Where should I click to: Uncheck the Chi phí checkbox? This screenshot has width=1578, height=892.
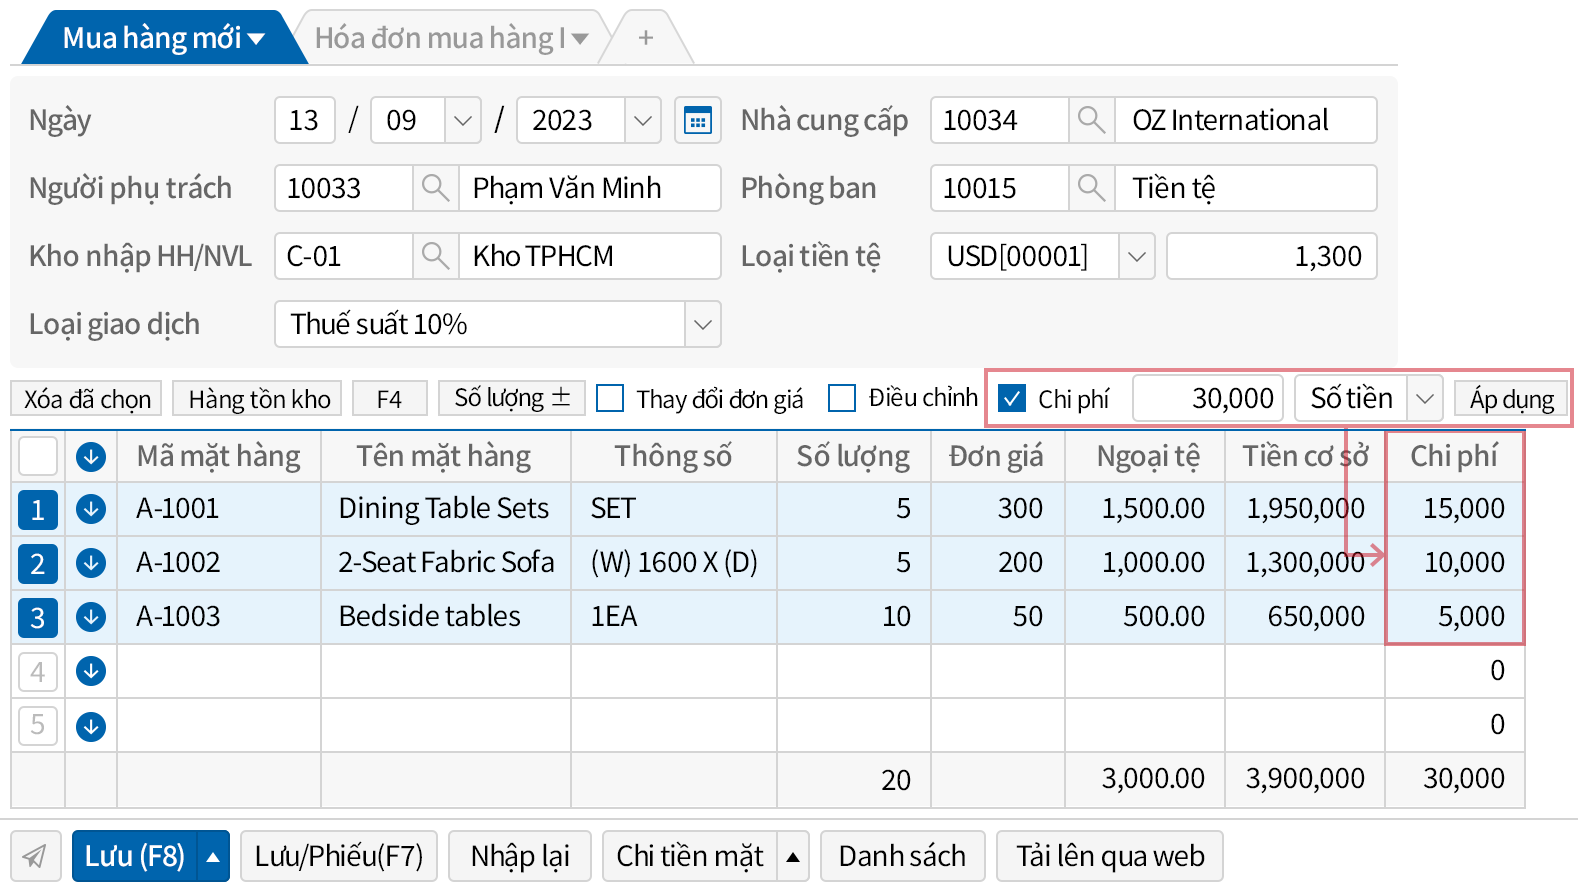click(1012, 399)
